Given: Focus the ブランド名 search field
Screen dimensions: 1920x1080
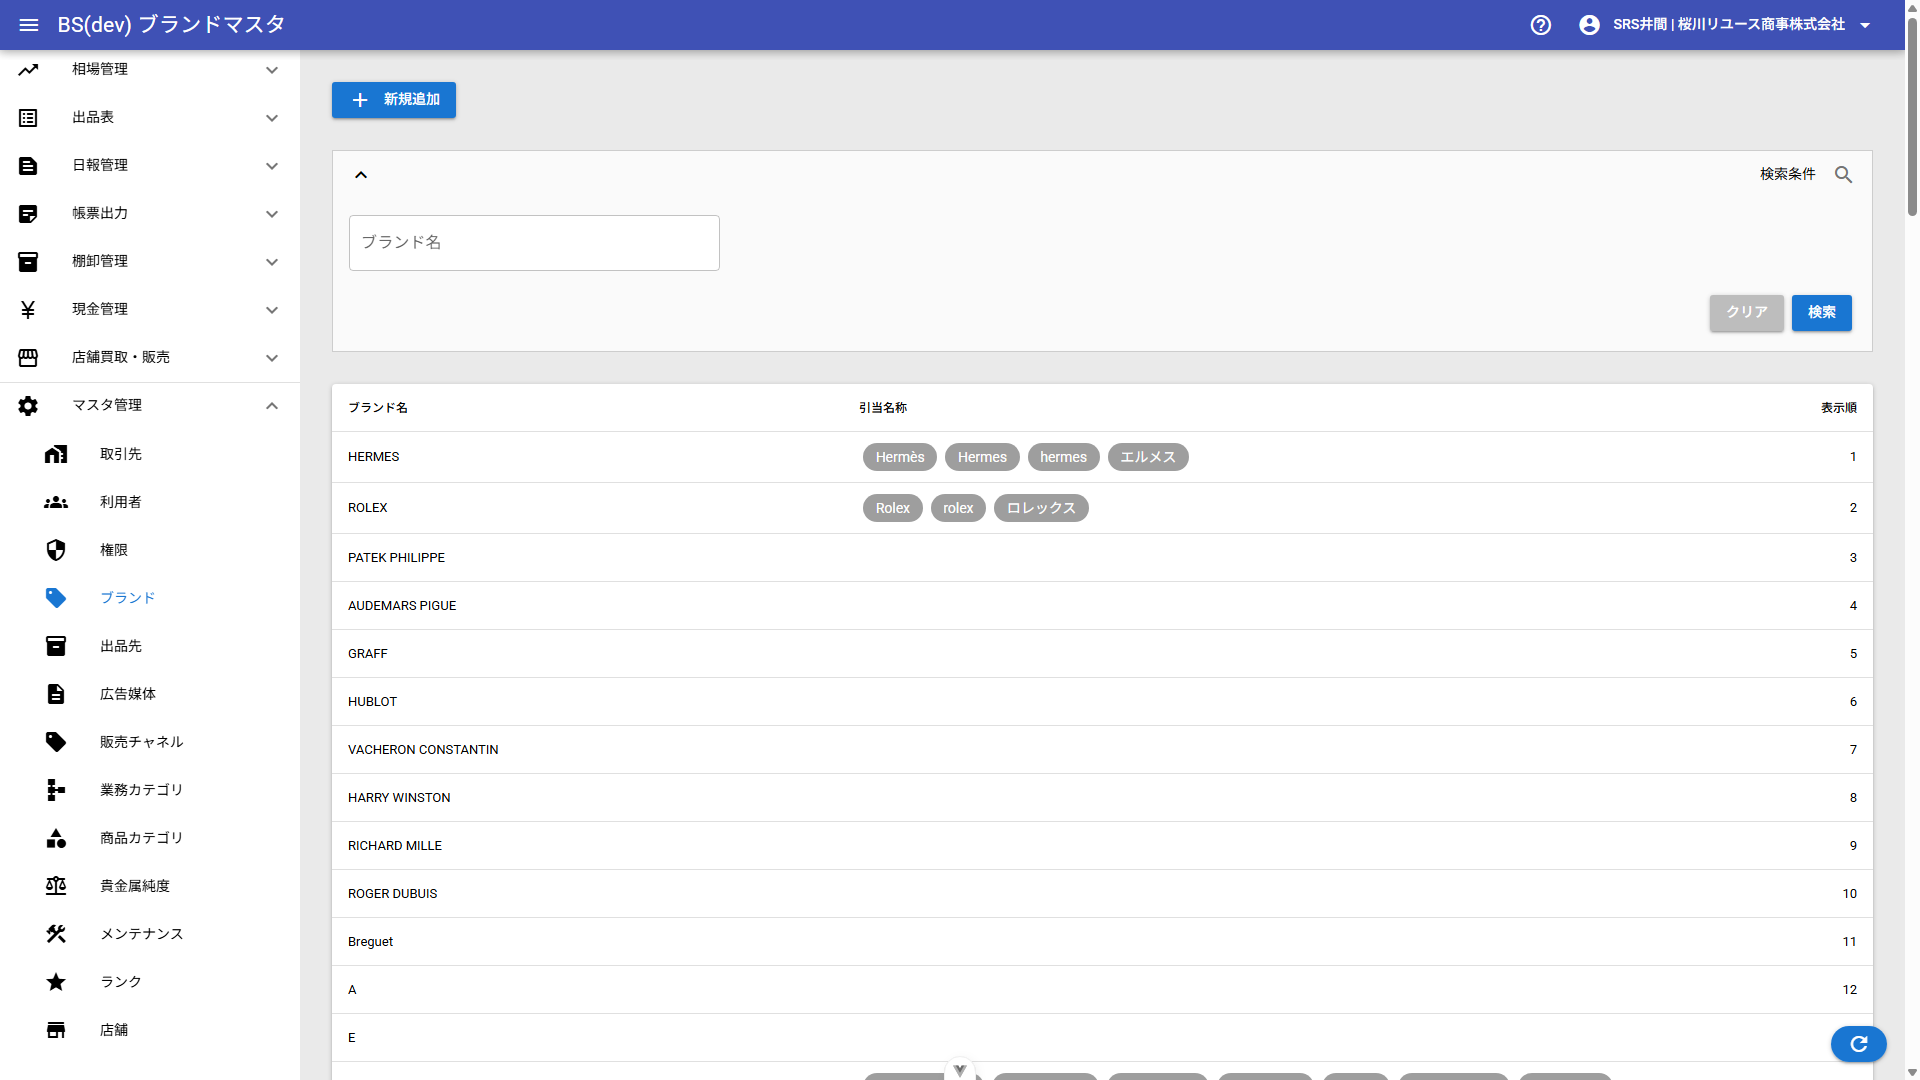Looking at the screenshot, I should [534, 243].
